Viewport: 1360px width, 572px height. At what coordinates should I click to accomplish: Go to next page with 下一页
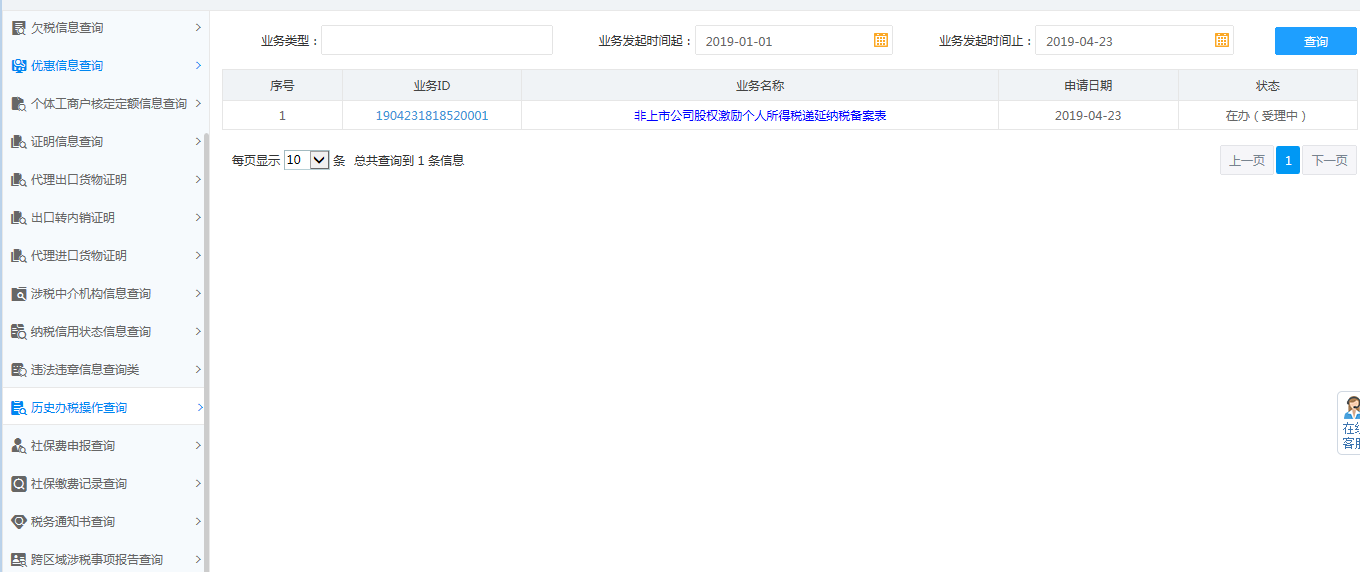1329,160
